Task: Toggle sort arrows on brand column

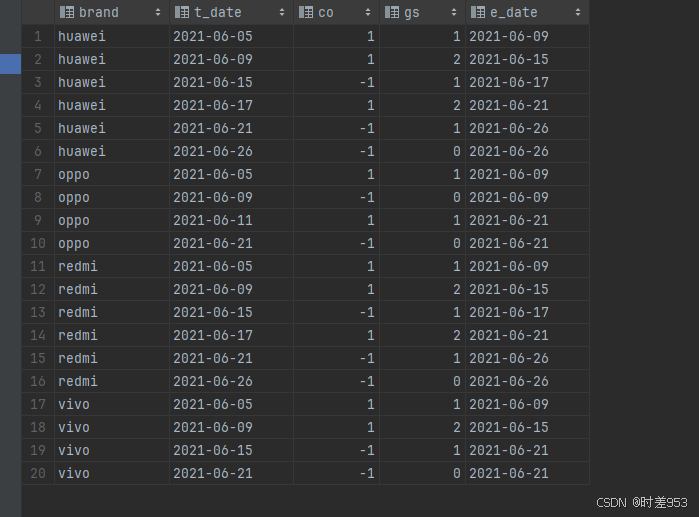Action: pyautogui.click(x=158, y=12)
